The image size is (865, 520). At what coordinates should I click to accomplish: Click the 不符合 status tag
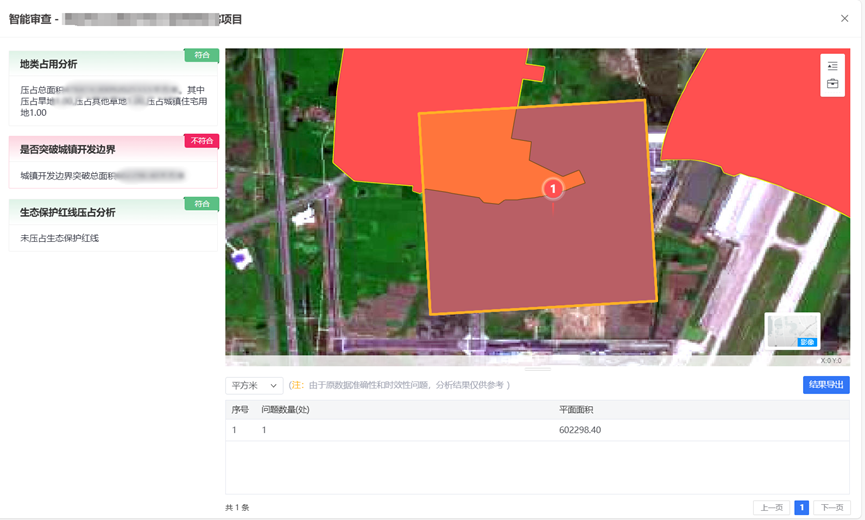click(201, 141)
